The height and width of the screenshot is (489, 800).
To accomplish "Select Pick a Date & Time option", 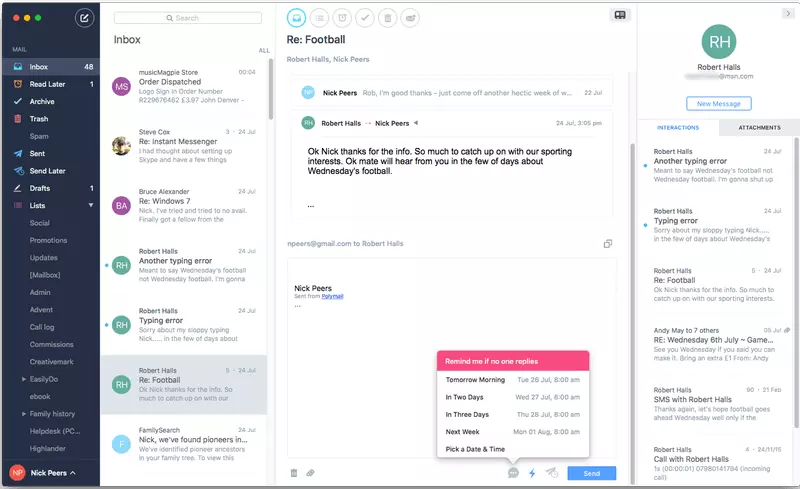I will [513, 449].
